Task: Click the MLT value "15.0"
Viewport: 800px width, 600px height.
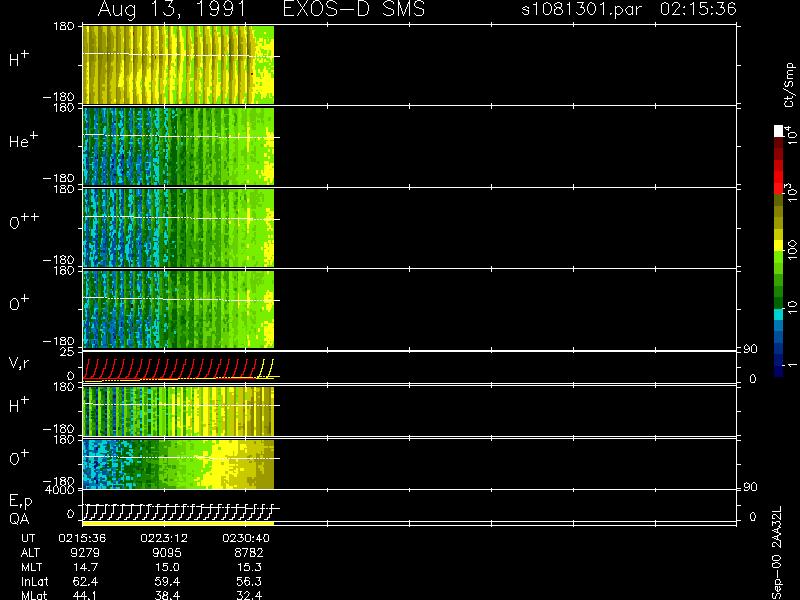Action: tap(167, 567)
